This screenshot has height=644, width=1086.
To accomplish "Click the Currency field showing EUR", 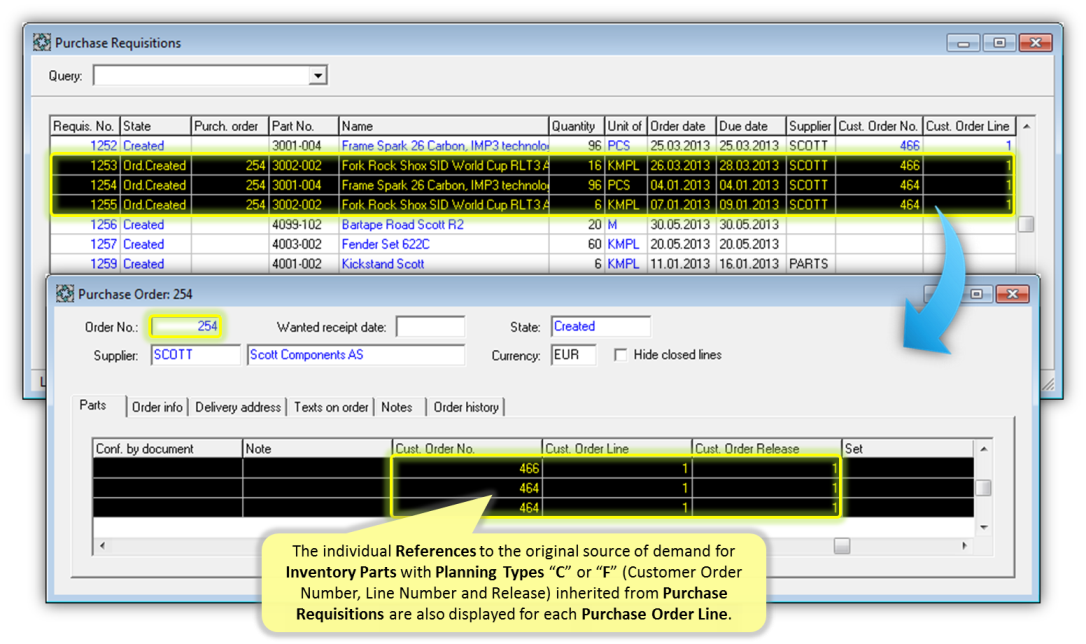I will click(573, 355).
